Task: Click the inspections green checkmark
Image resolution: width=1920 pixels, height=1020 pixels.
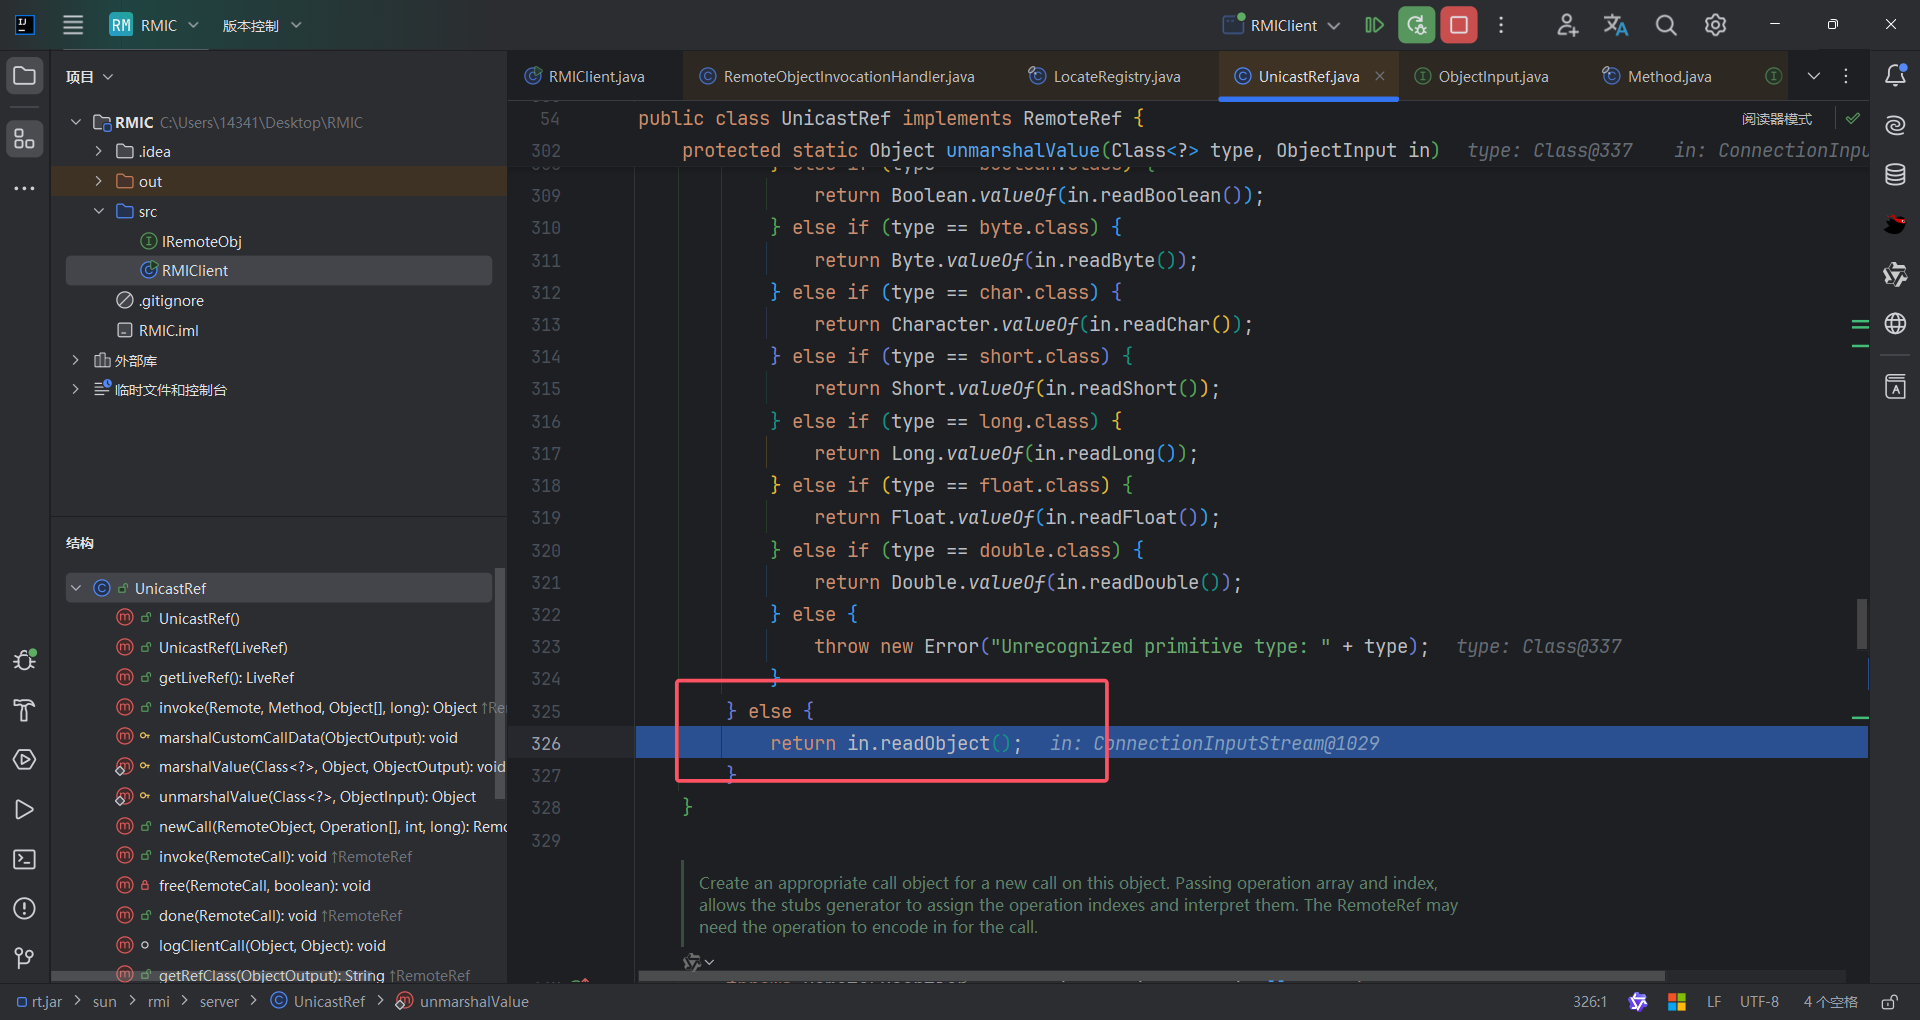Action: [1853, 118]
